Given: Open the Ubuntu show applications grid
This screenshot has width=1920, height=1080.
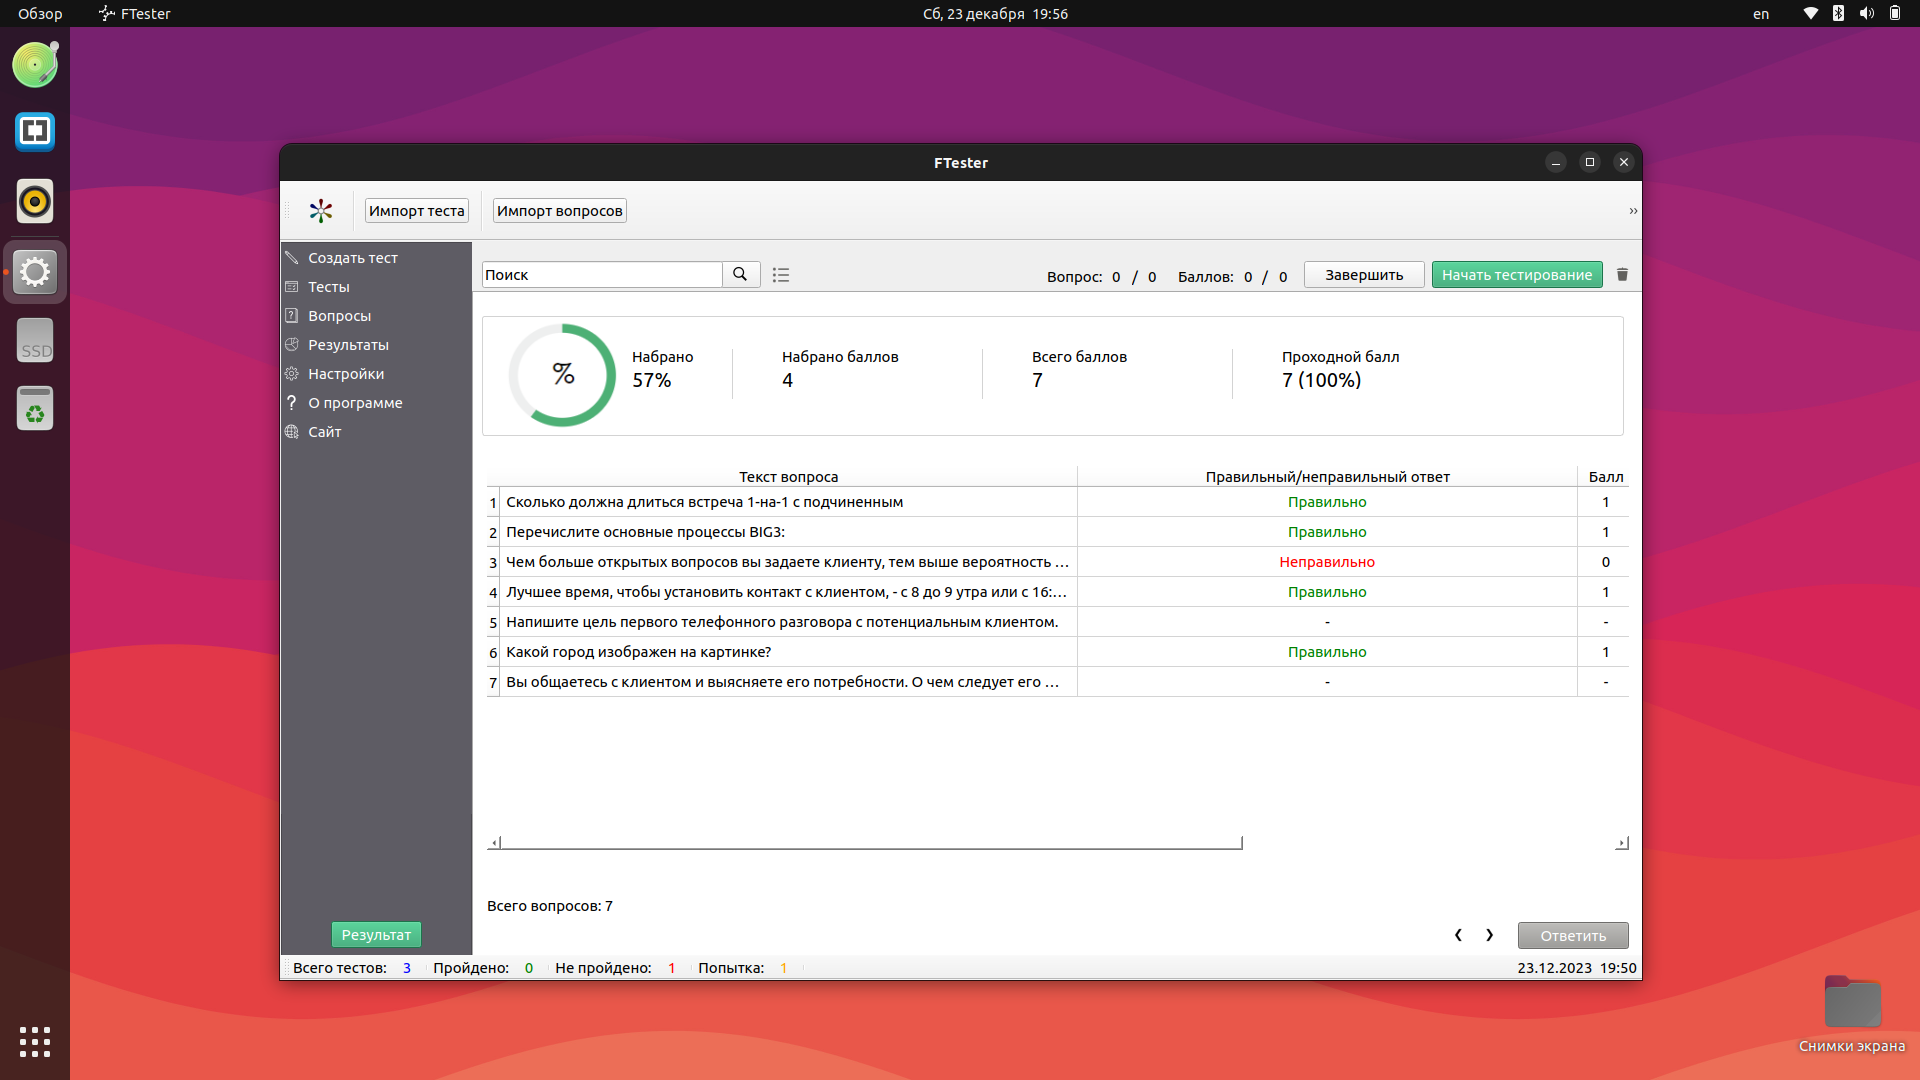Looking at the screenshot, I should (x=35, y=1041).
